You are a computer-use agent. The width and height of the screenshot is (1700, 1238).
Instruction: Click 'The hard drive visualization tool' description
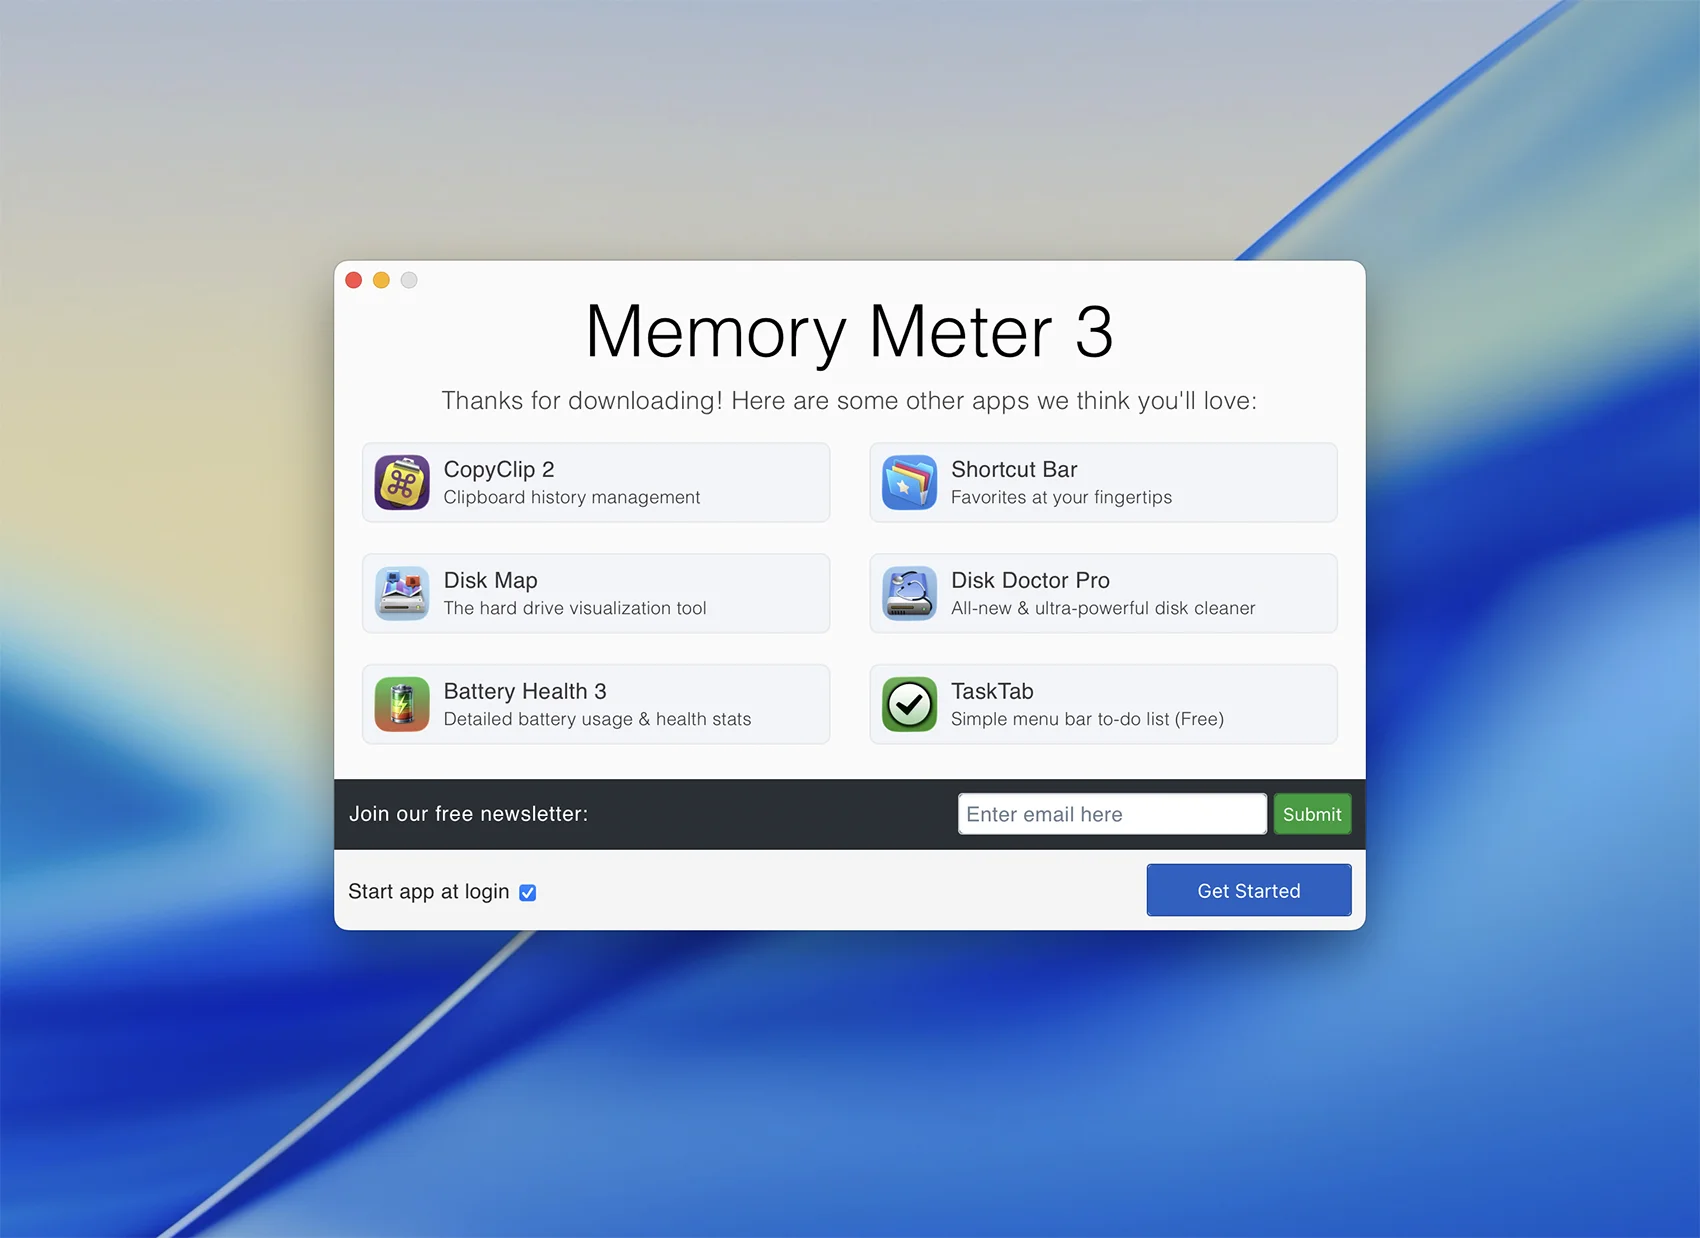coord(574,608)
